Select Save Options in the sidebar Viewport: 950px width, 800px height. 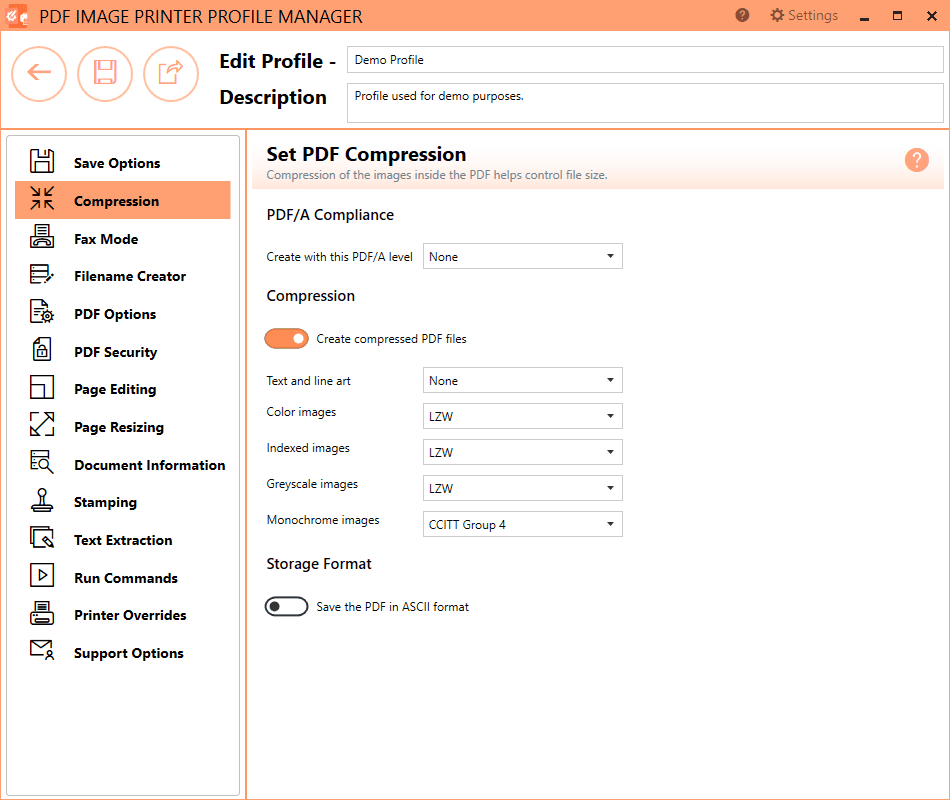[122, 162]
